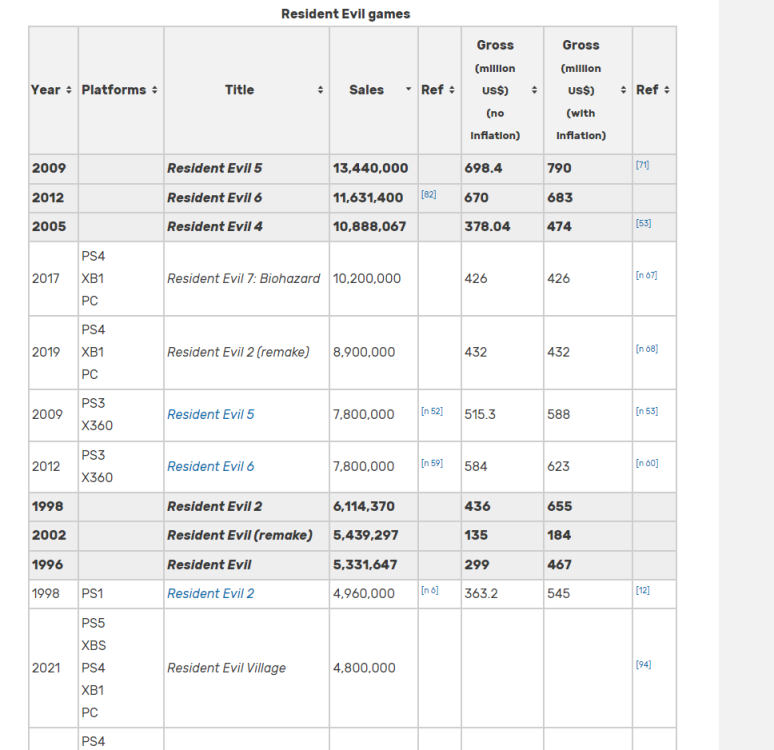Select inflation gross value 655
This screenshot has width=774, height=750.
pos(559,507)
